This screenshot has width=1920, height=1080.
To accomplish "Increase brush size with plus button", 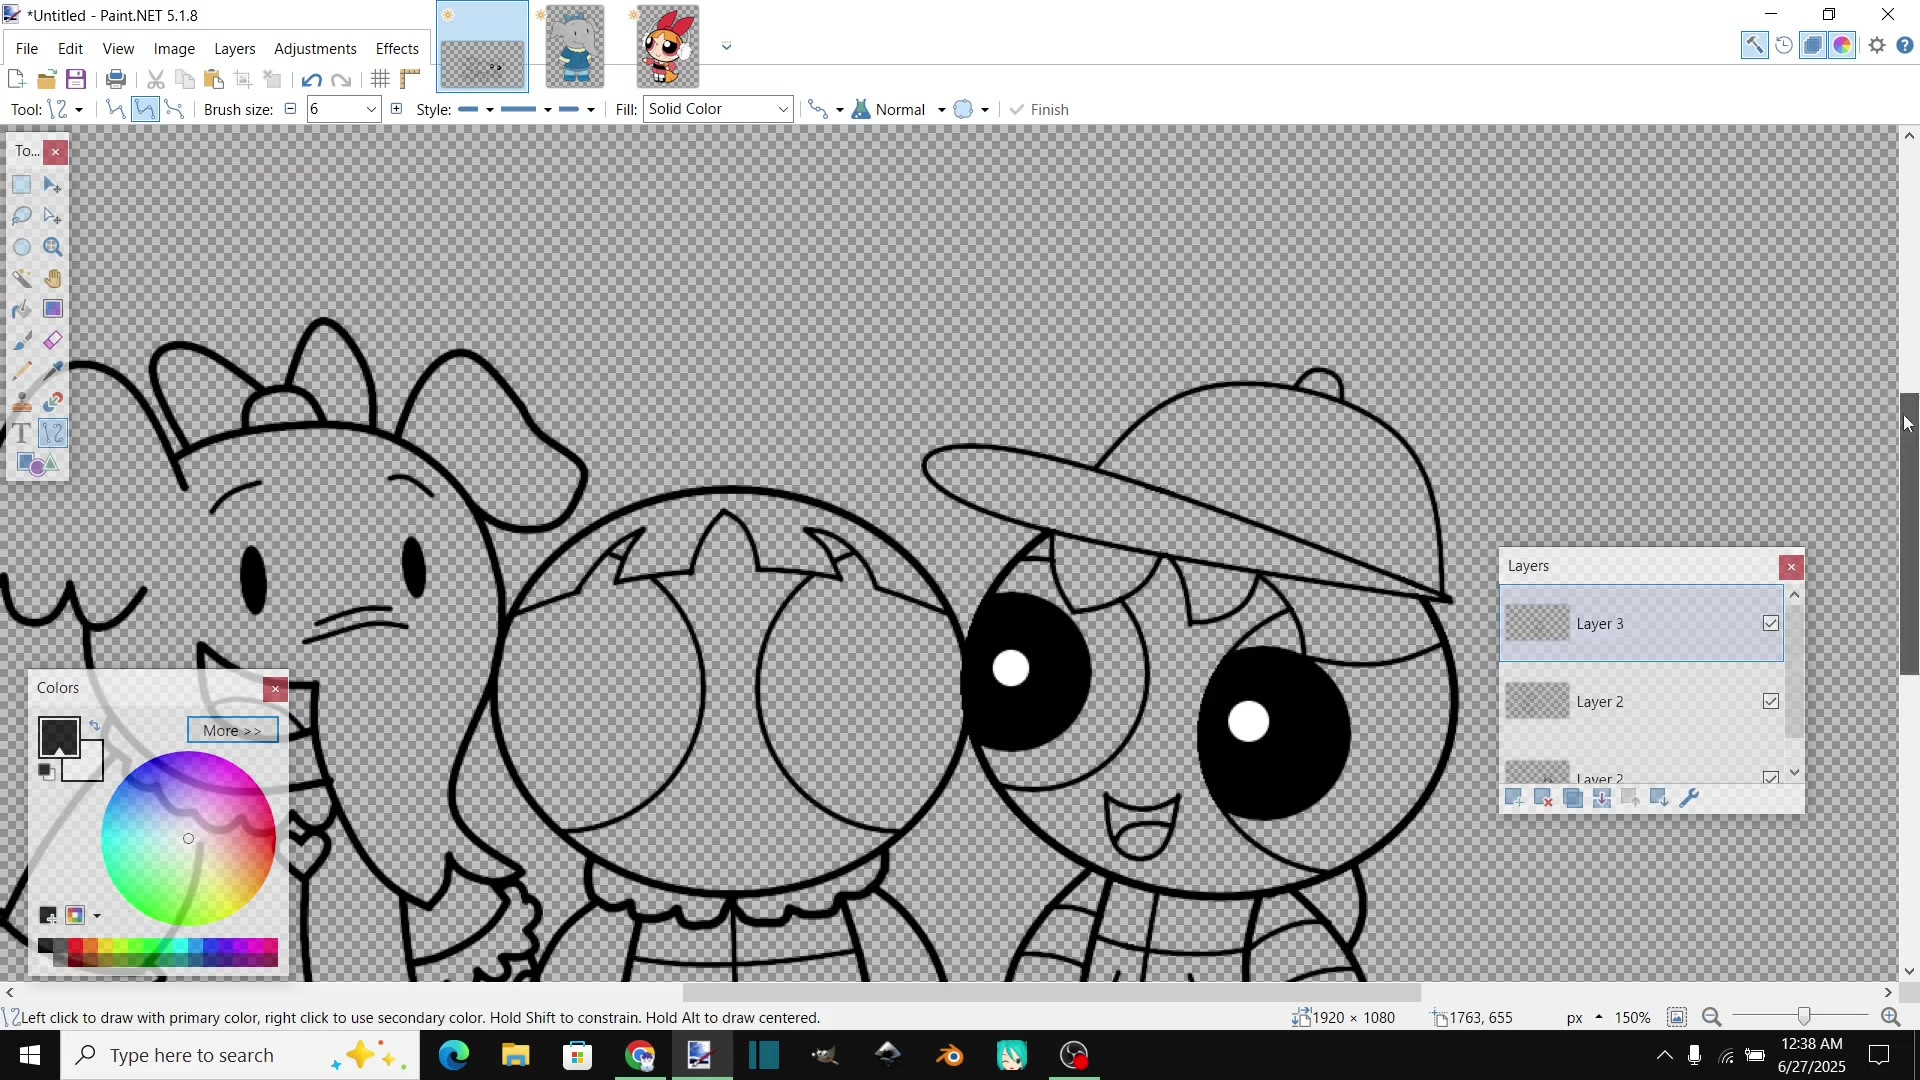I will pyautogui.click(x=396, y=109).
